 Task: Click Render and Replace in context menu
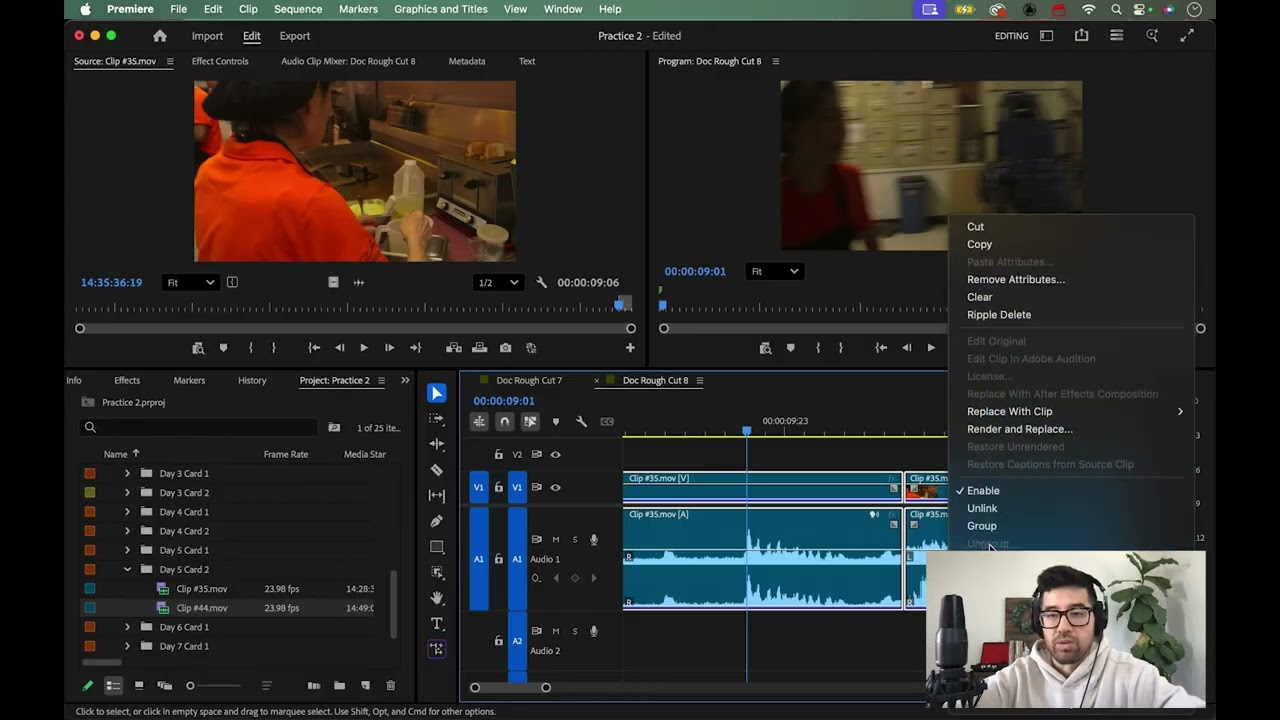pos(1020,429)
